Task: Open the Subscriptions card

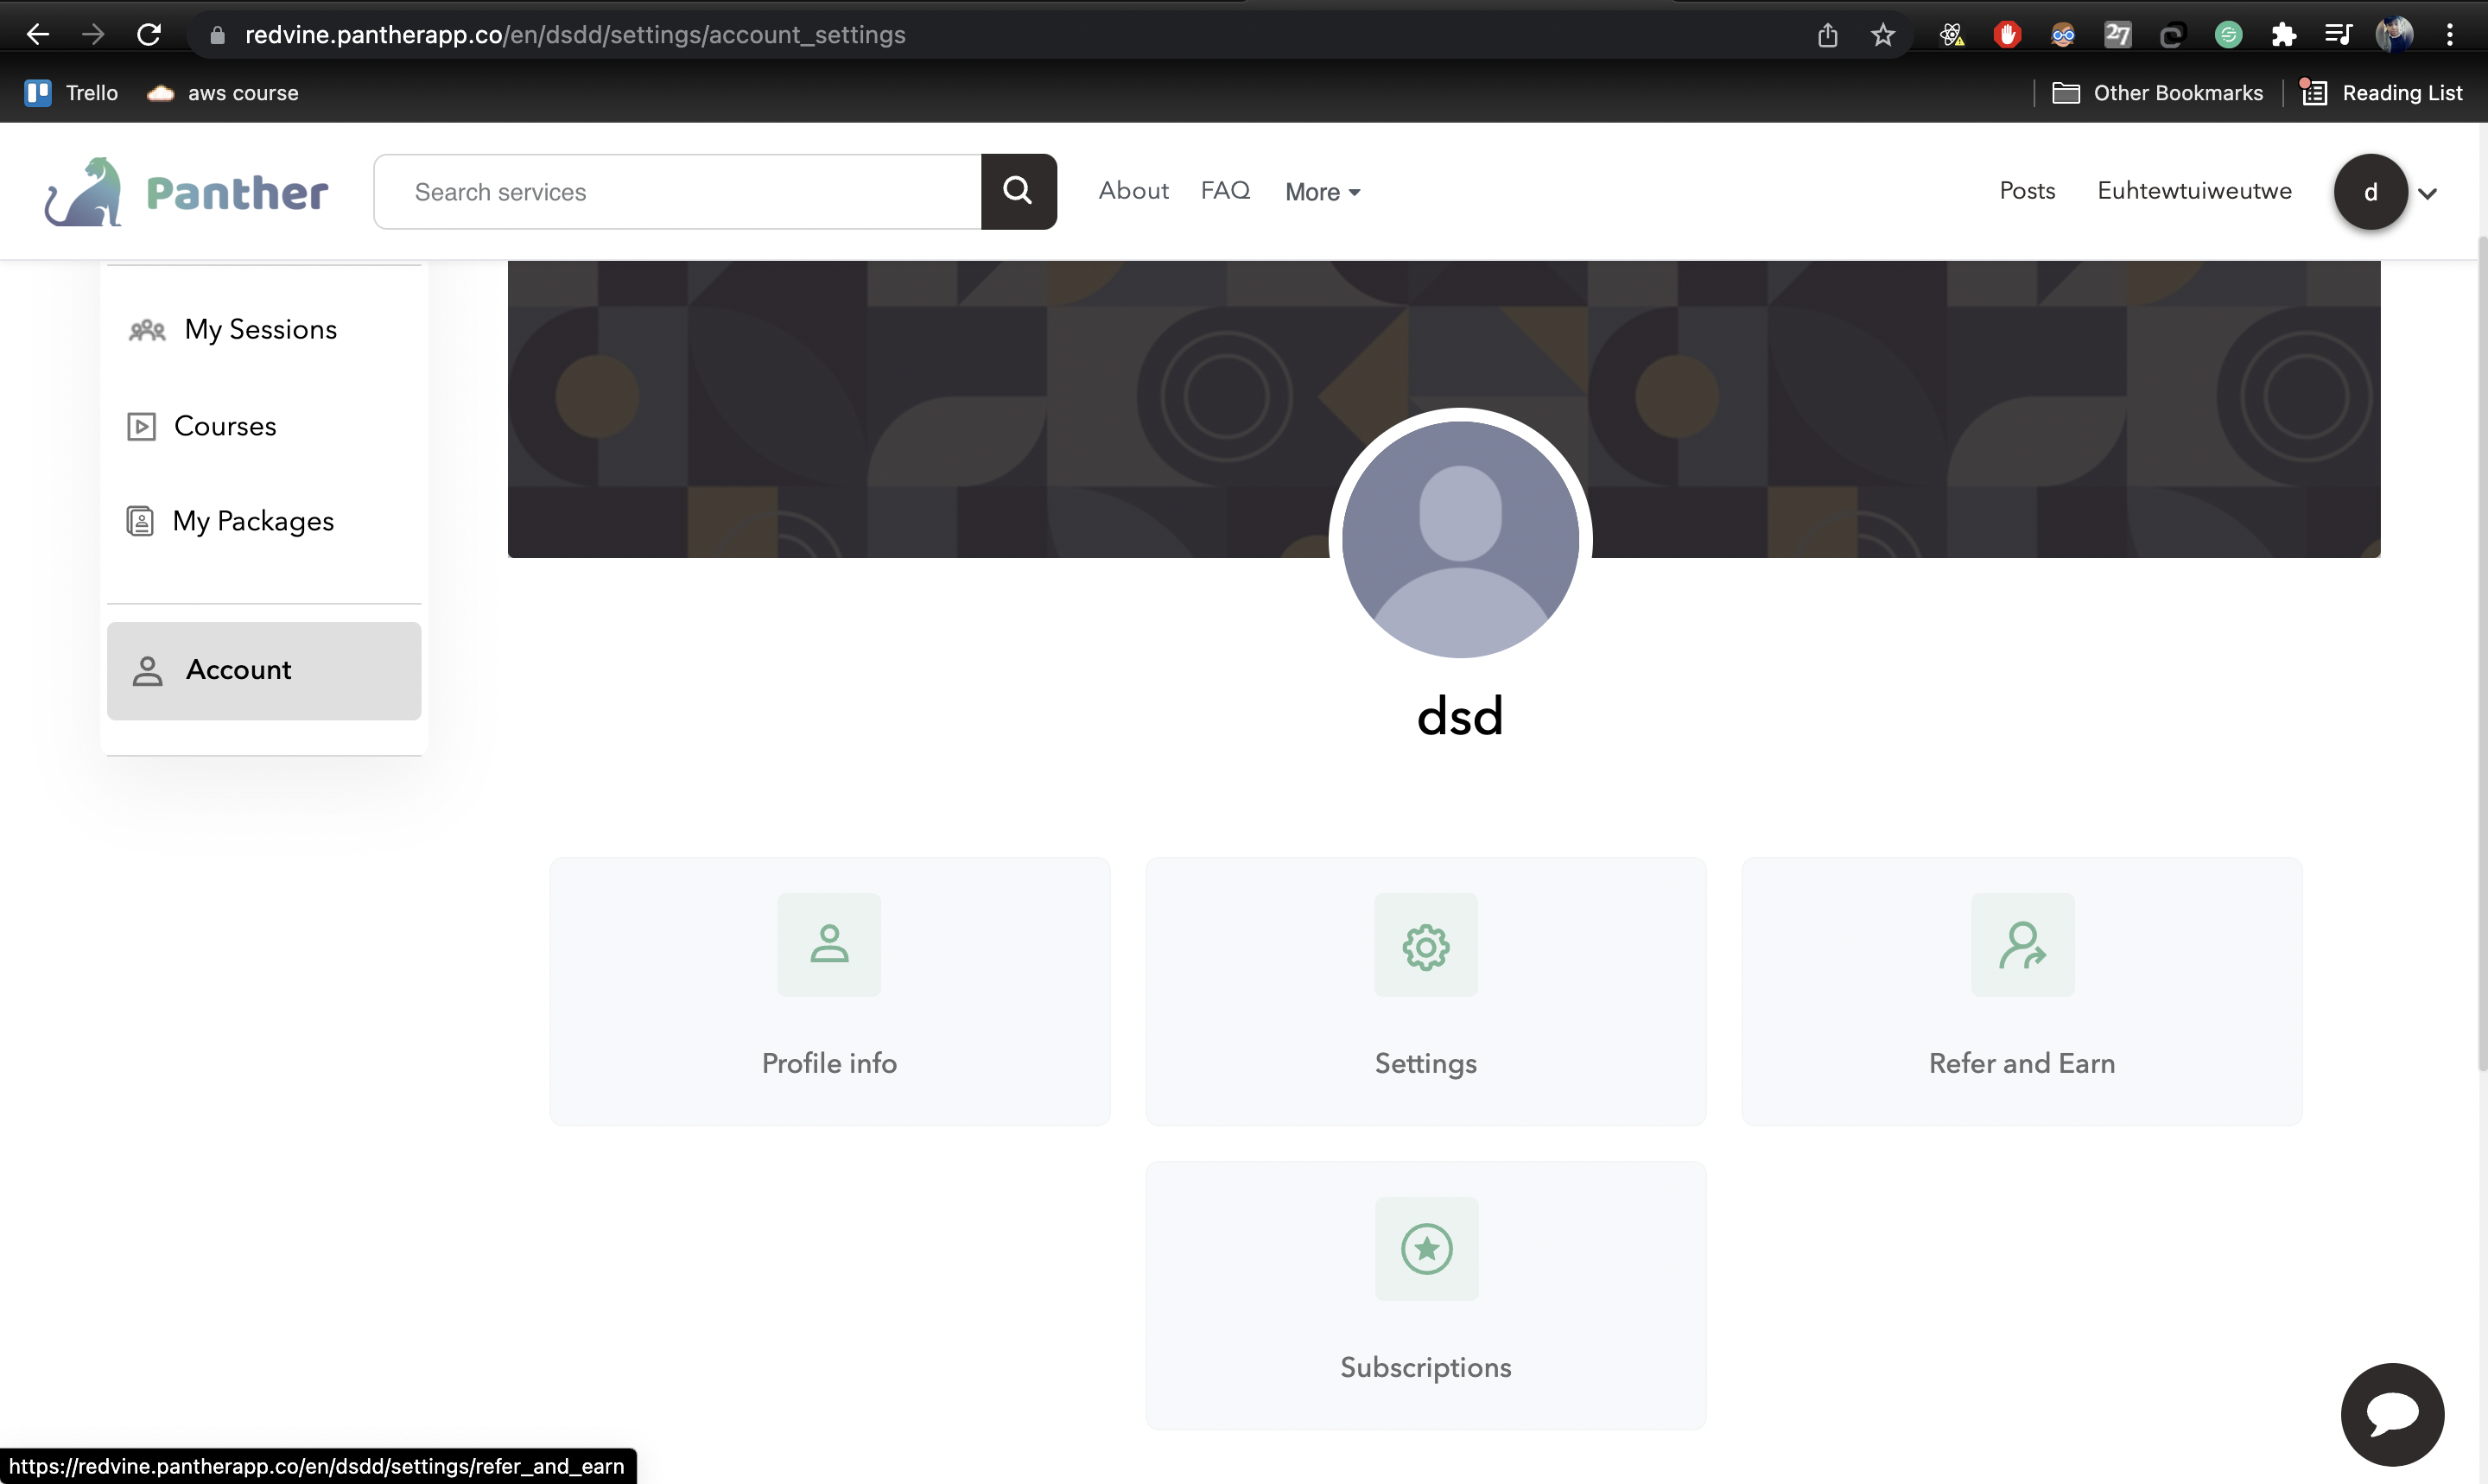Action: (x=1425, y=1295)
